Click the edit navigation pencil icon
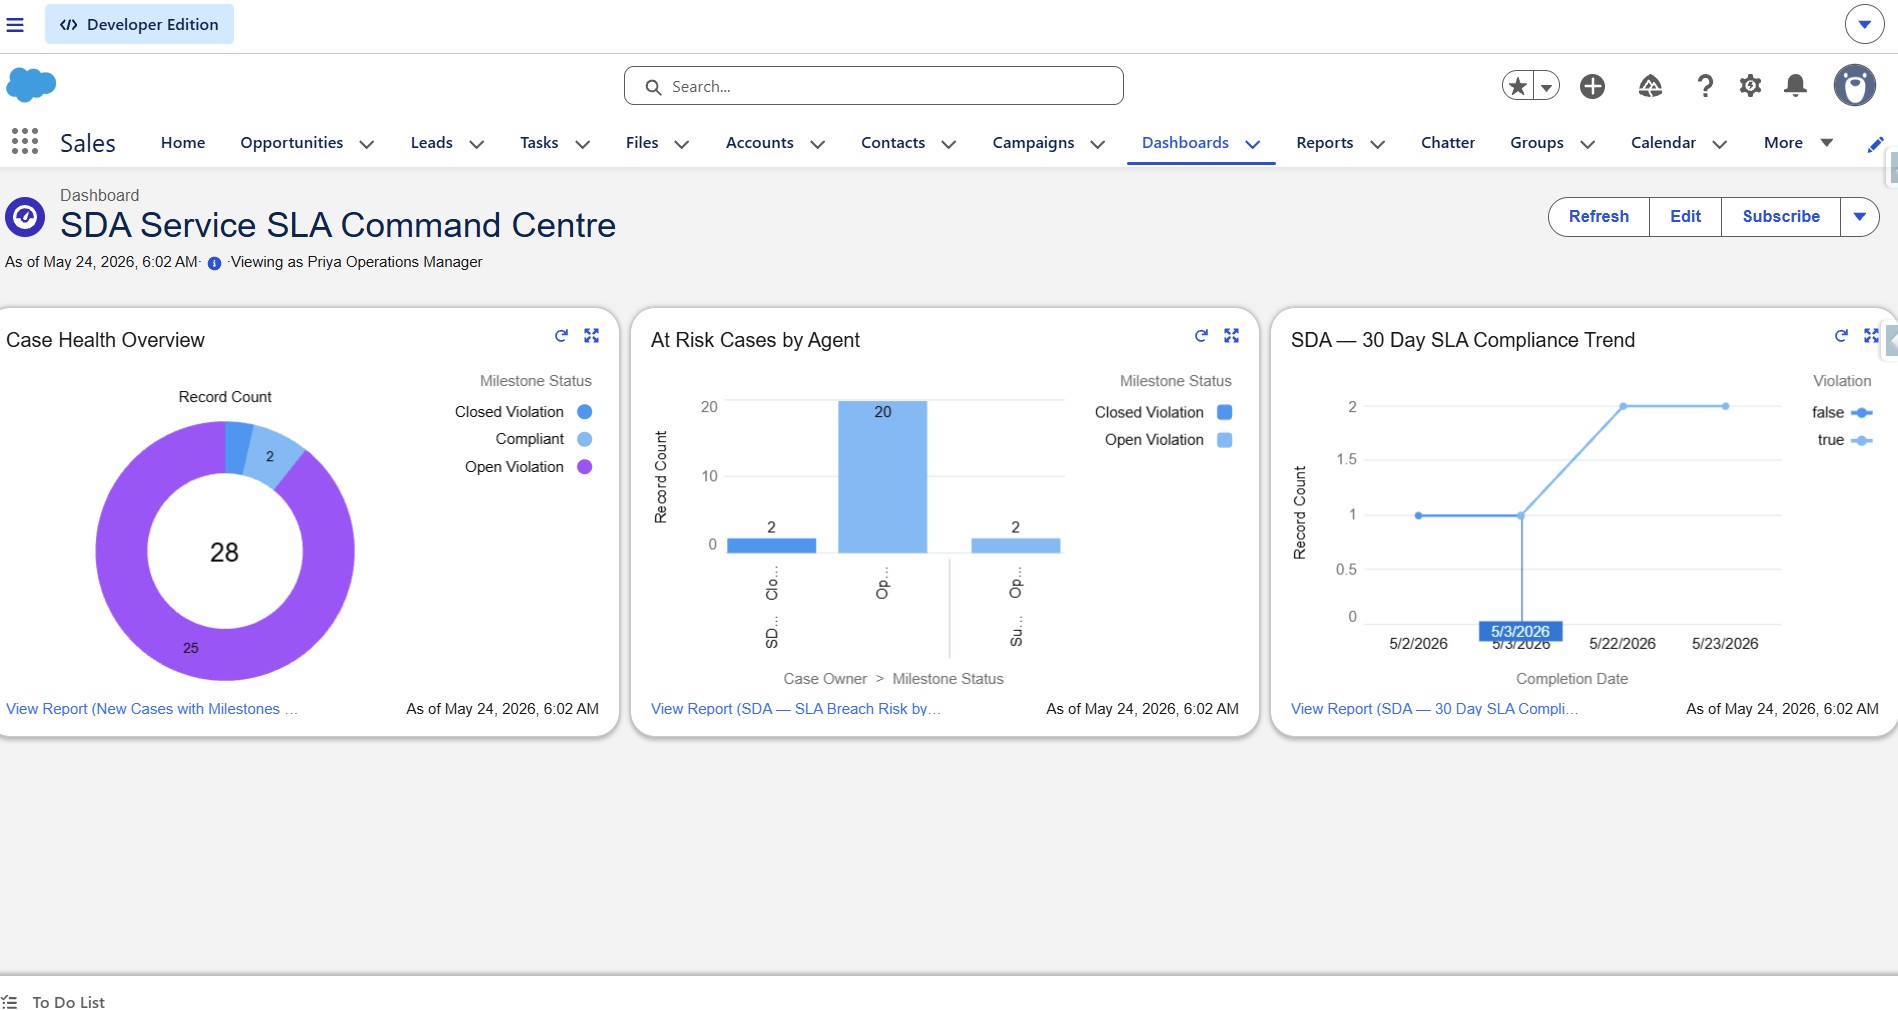 [x=1876, y=145]
